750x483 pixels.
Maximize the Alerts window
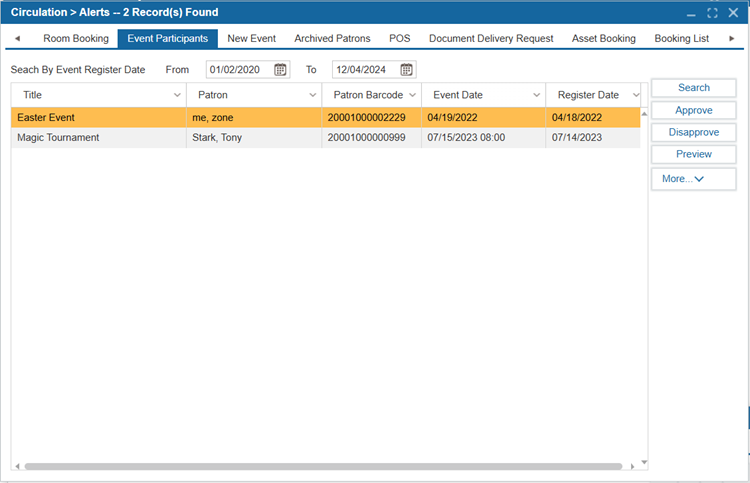[713, 13]
